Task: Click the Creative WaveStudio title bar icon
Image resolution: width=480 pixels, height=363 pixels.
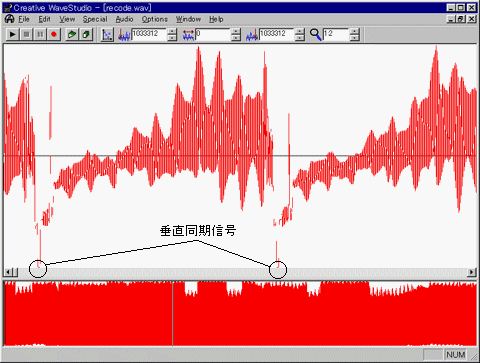Action: pos(8,8)
